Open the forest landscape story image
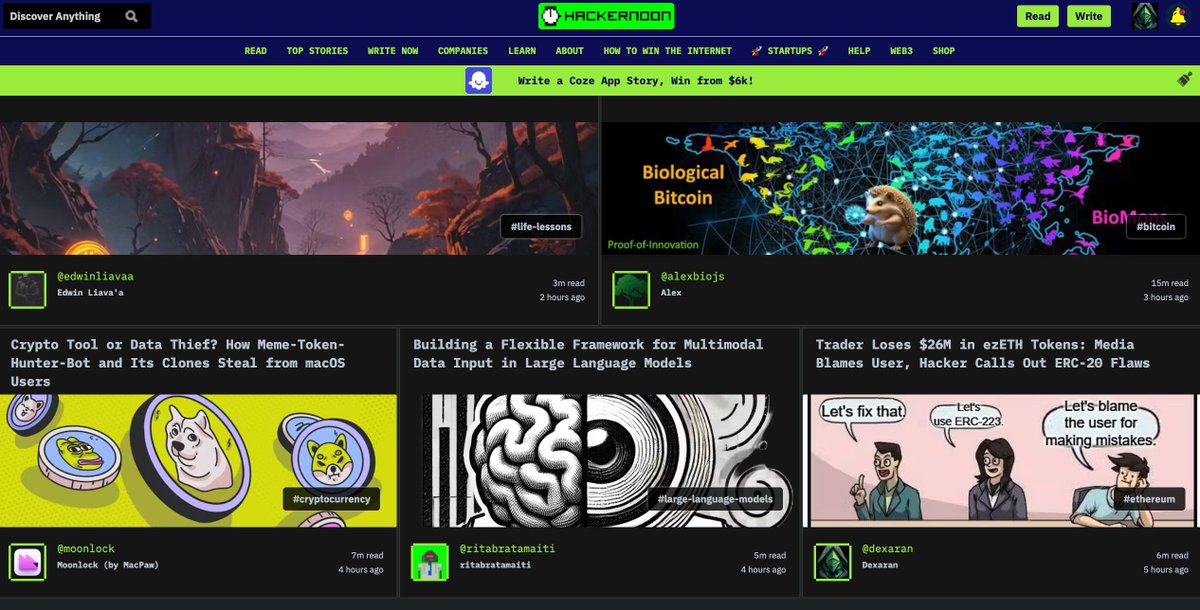1200x610 pixels. [x=298, y=188]
